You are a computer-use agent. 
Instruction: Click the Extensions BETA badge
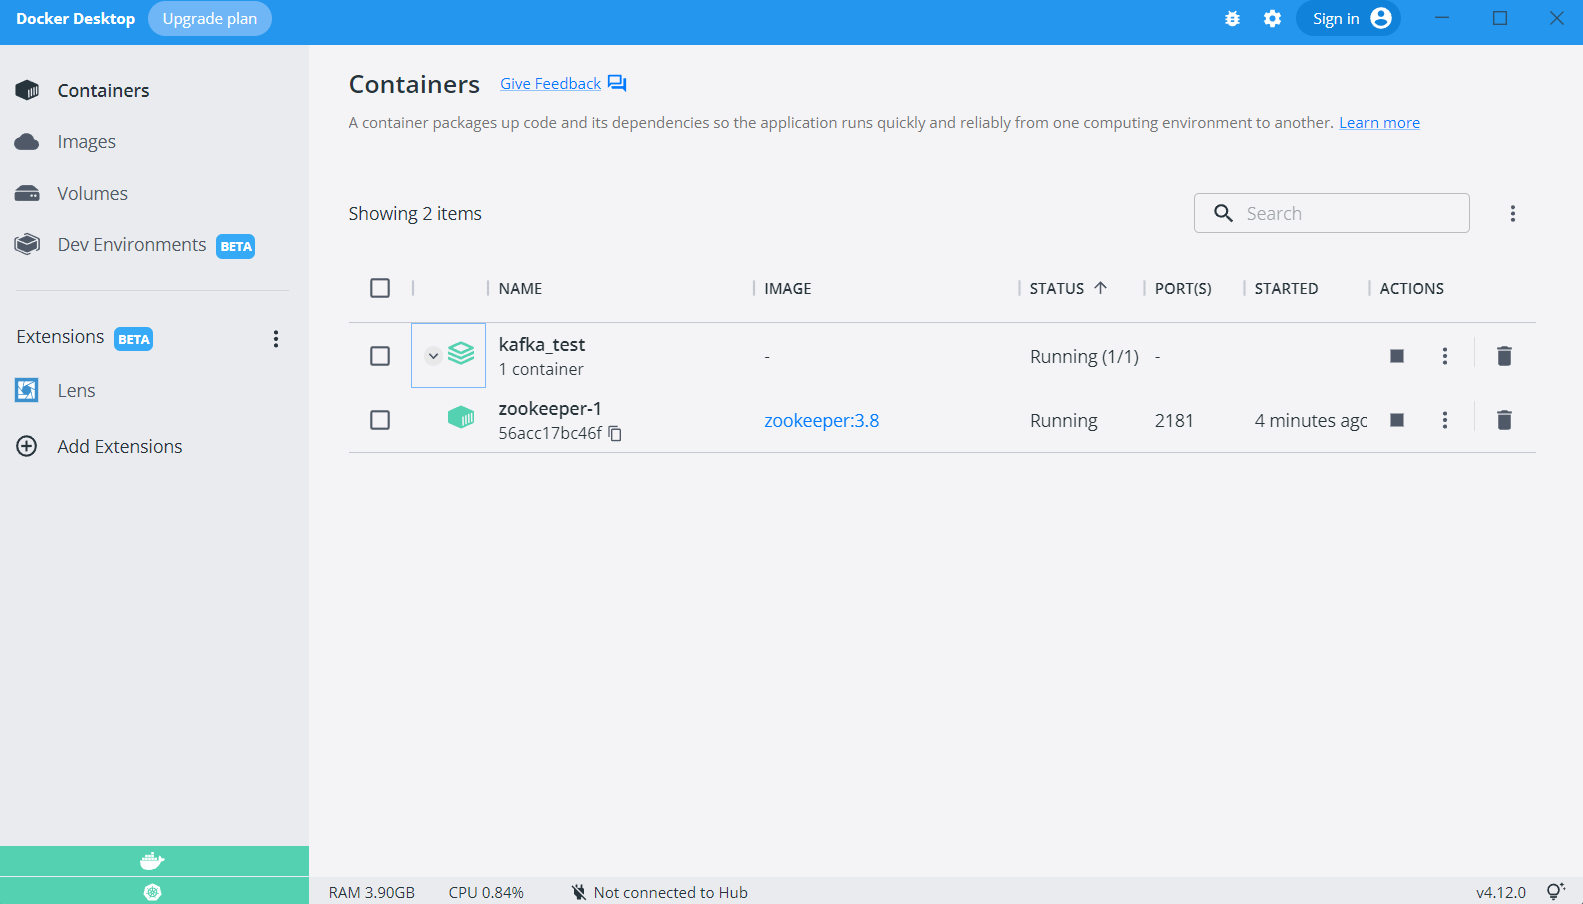[x=133, y=339]
